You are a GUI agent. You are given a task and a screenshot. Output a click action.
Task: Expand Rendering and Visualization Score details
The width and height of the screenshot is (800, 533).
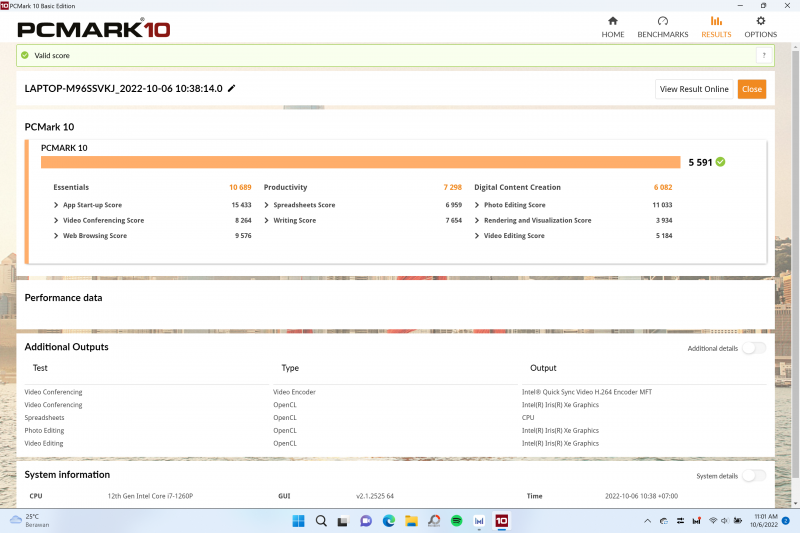click(477, 220)
